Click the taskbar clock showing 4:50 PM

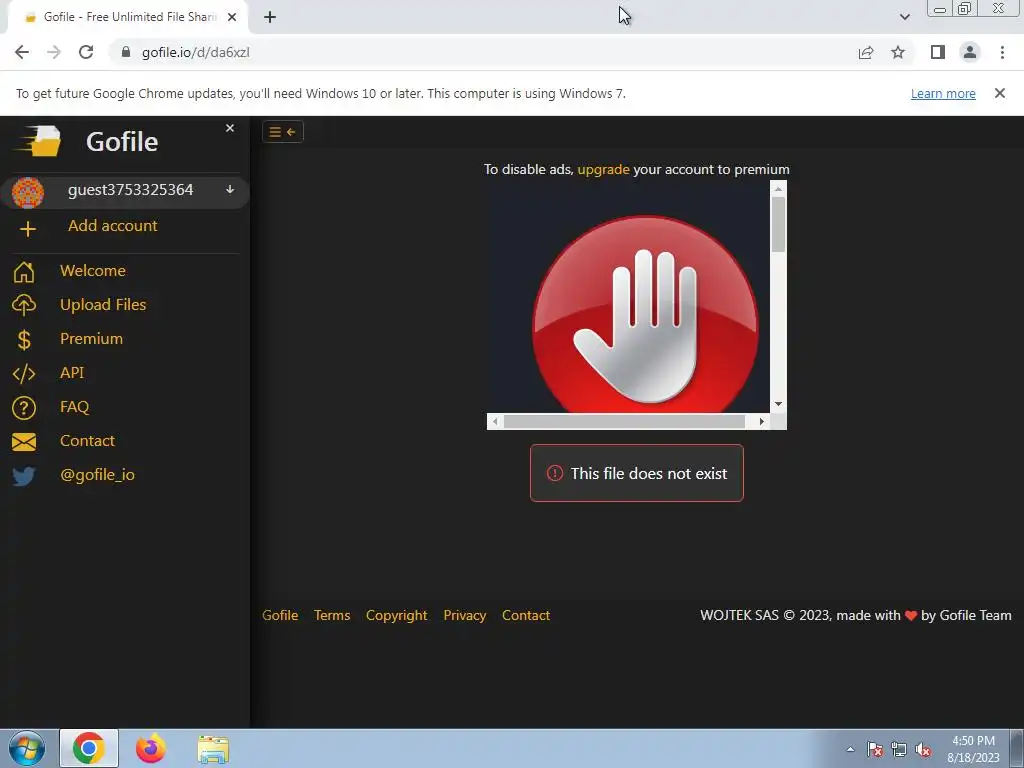point(973,749)
